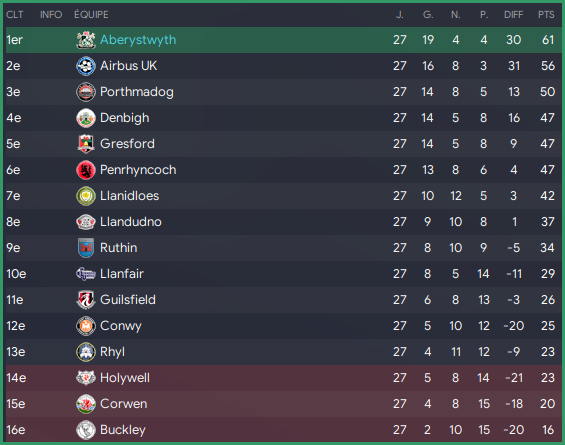Open the Llandudno team name link
565x445 pixels.
[131, 222]
